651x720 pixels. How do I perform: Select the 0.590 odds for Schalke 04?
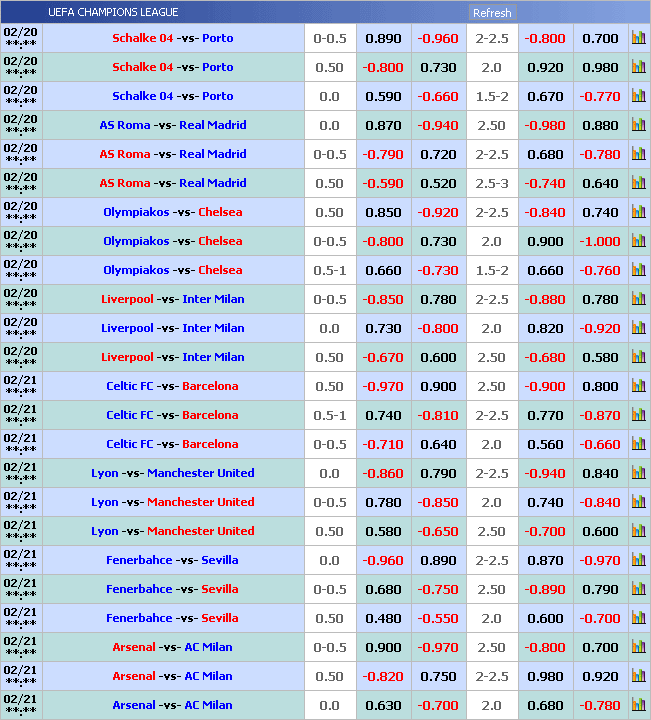point(383,97)
